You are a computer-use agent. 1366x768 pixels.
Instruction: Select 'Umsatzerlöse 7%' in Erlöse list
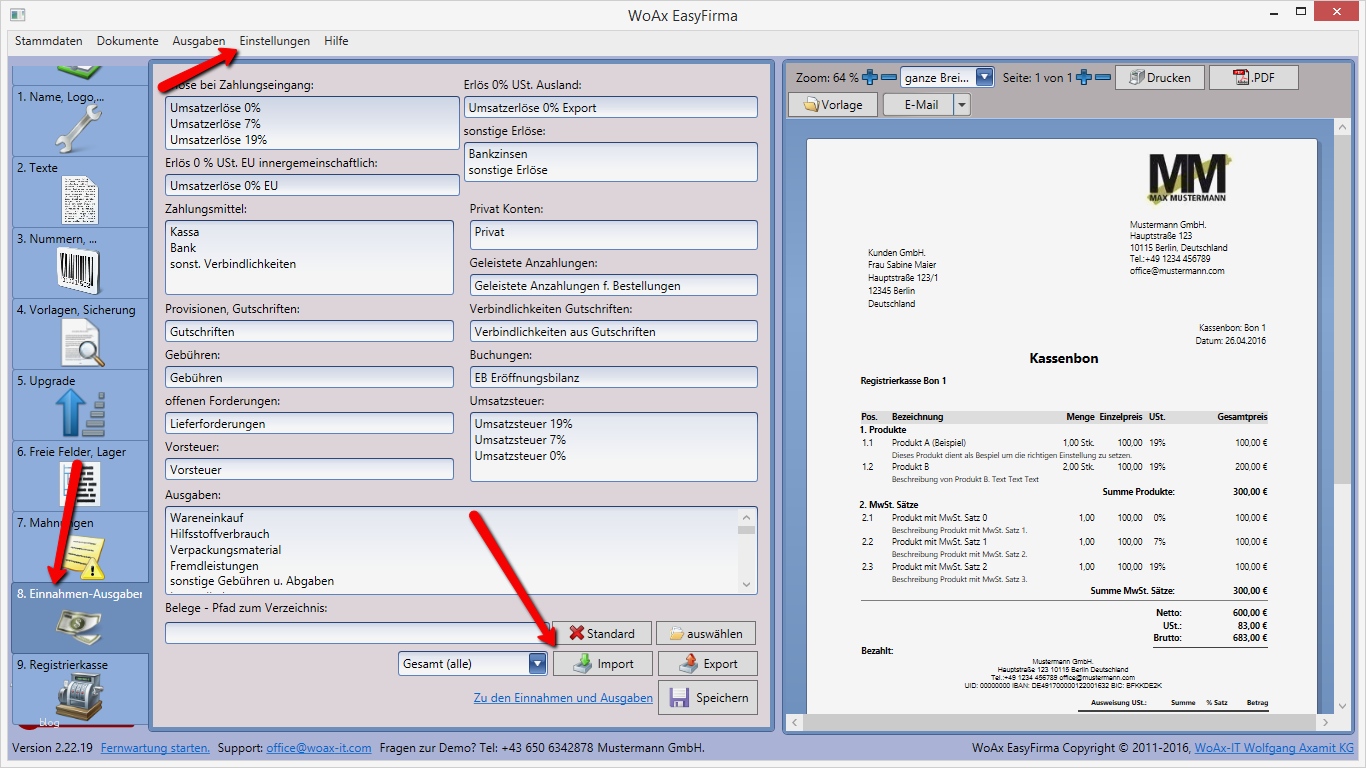click(215, 124)
